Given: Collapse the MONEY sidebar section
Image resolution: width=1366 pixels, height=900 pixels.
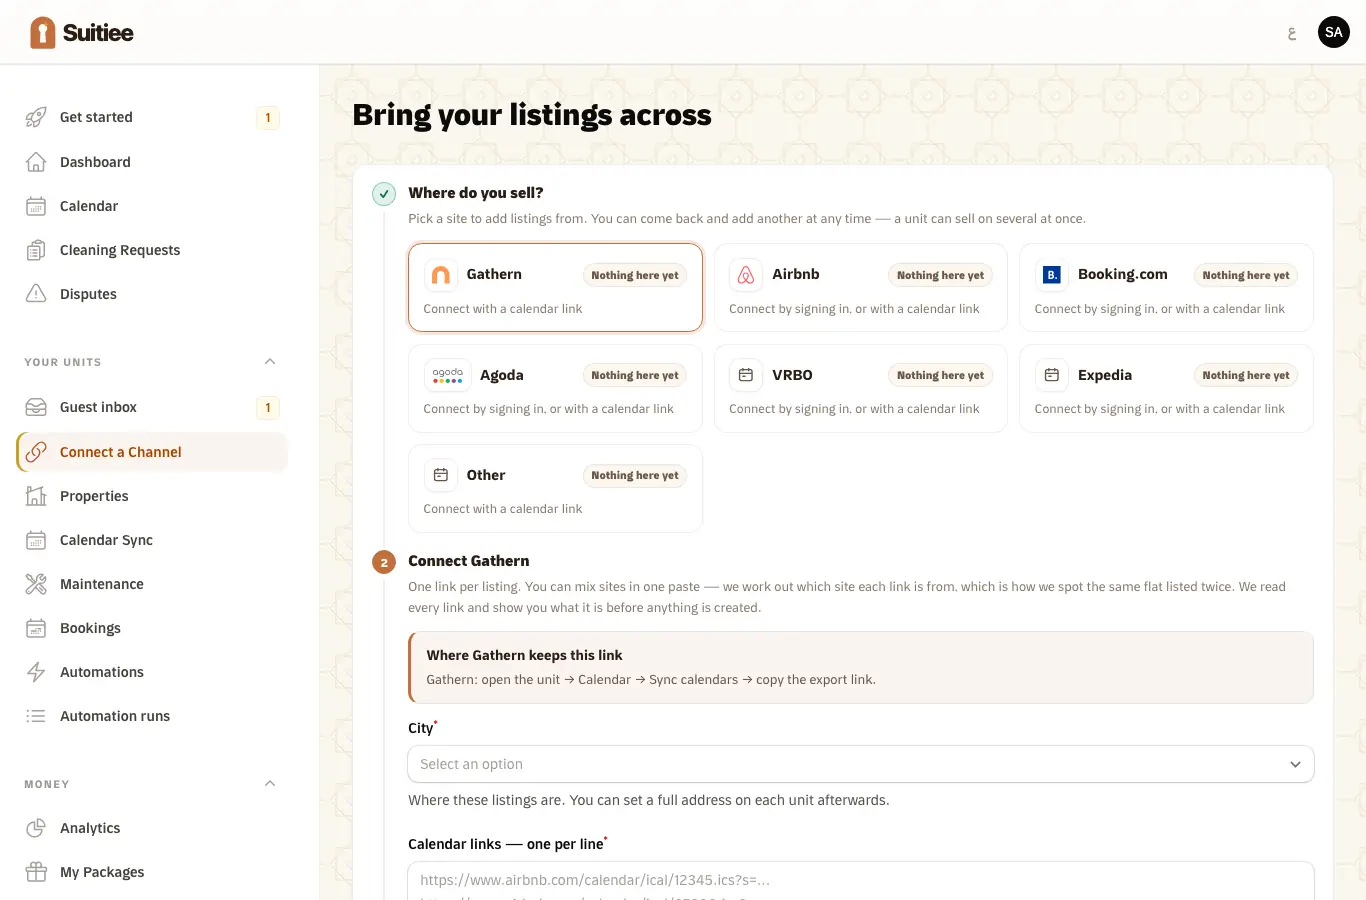Looking at the screenshot, I should tap(270, 784).
